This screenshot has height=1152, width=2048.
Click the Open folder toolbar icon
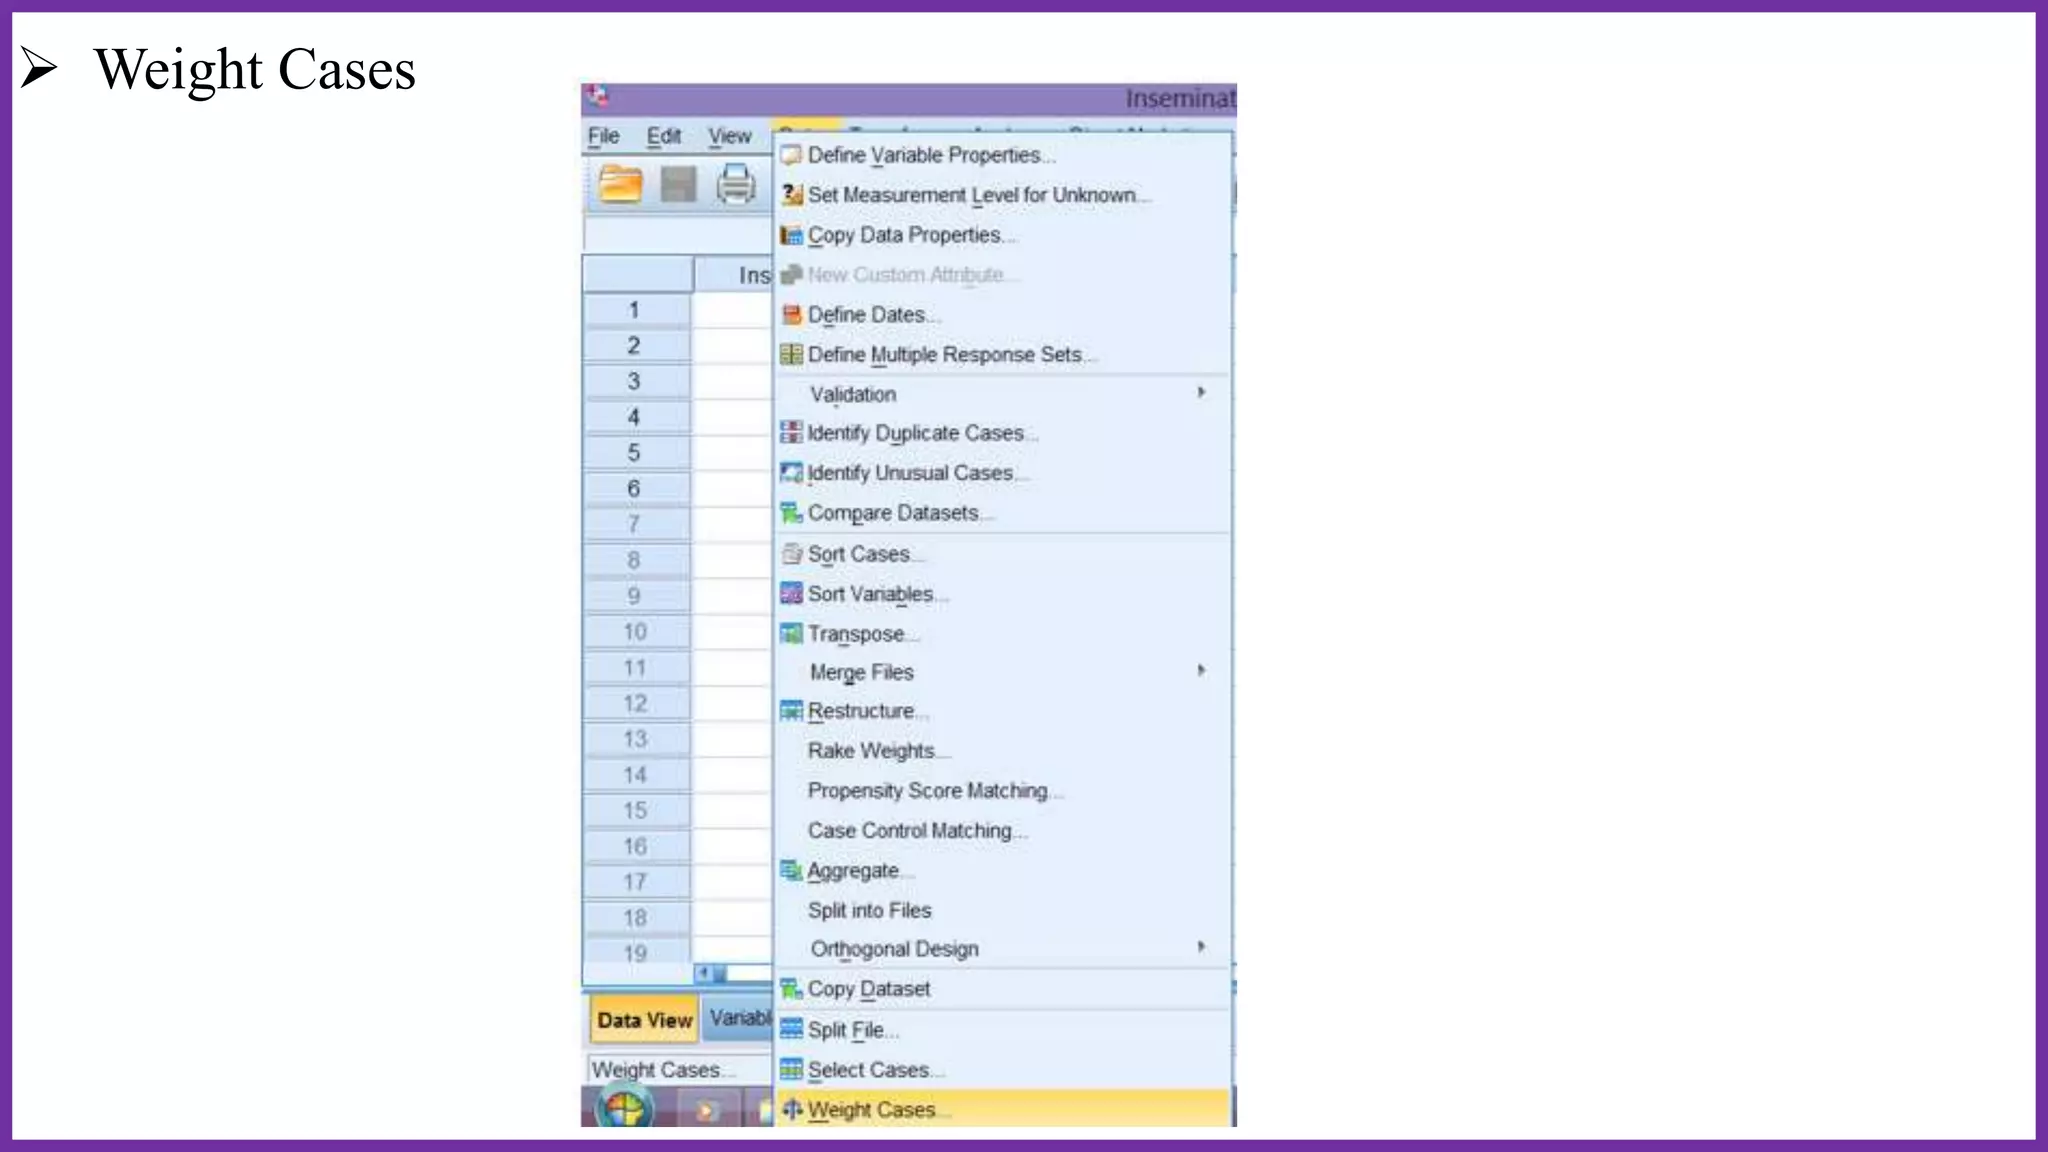click(x=620, y=185)
